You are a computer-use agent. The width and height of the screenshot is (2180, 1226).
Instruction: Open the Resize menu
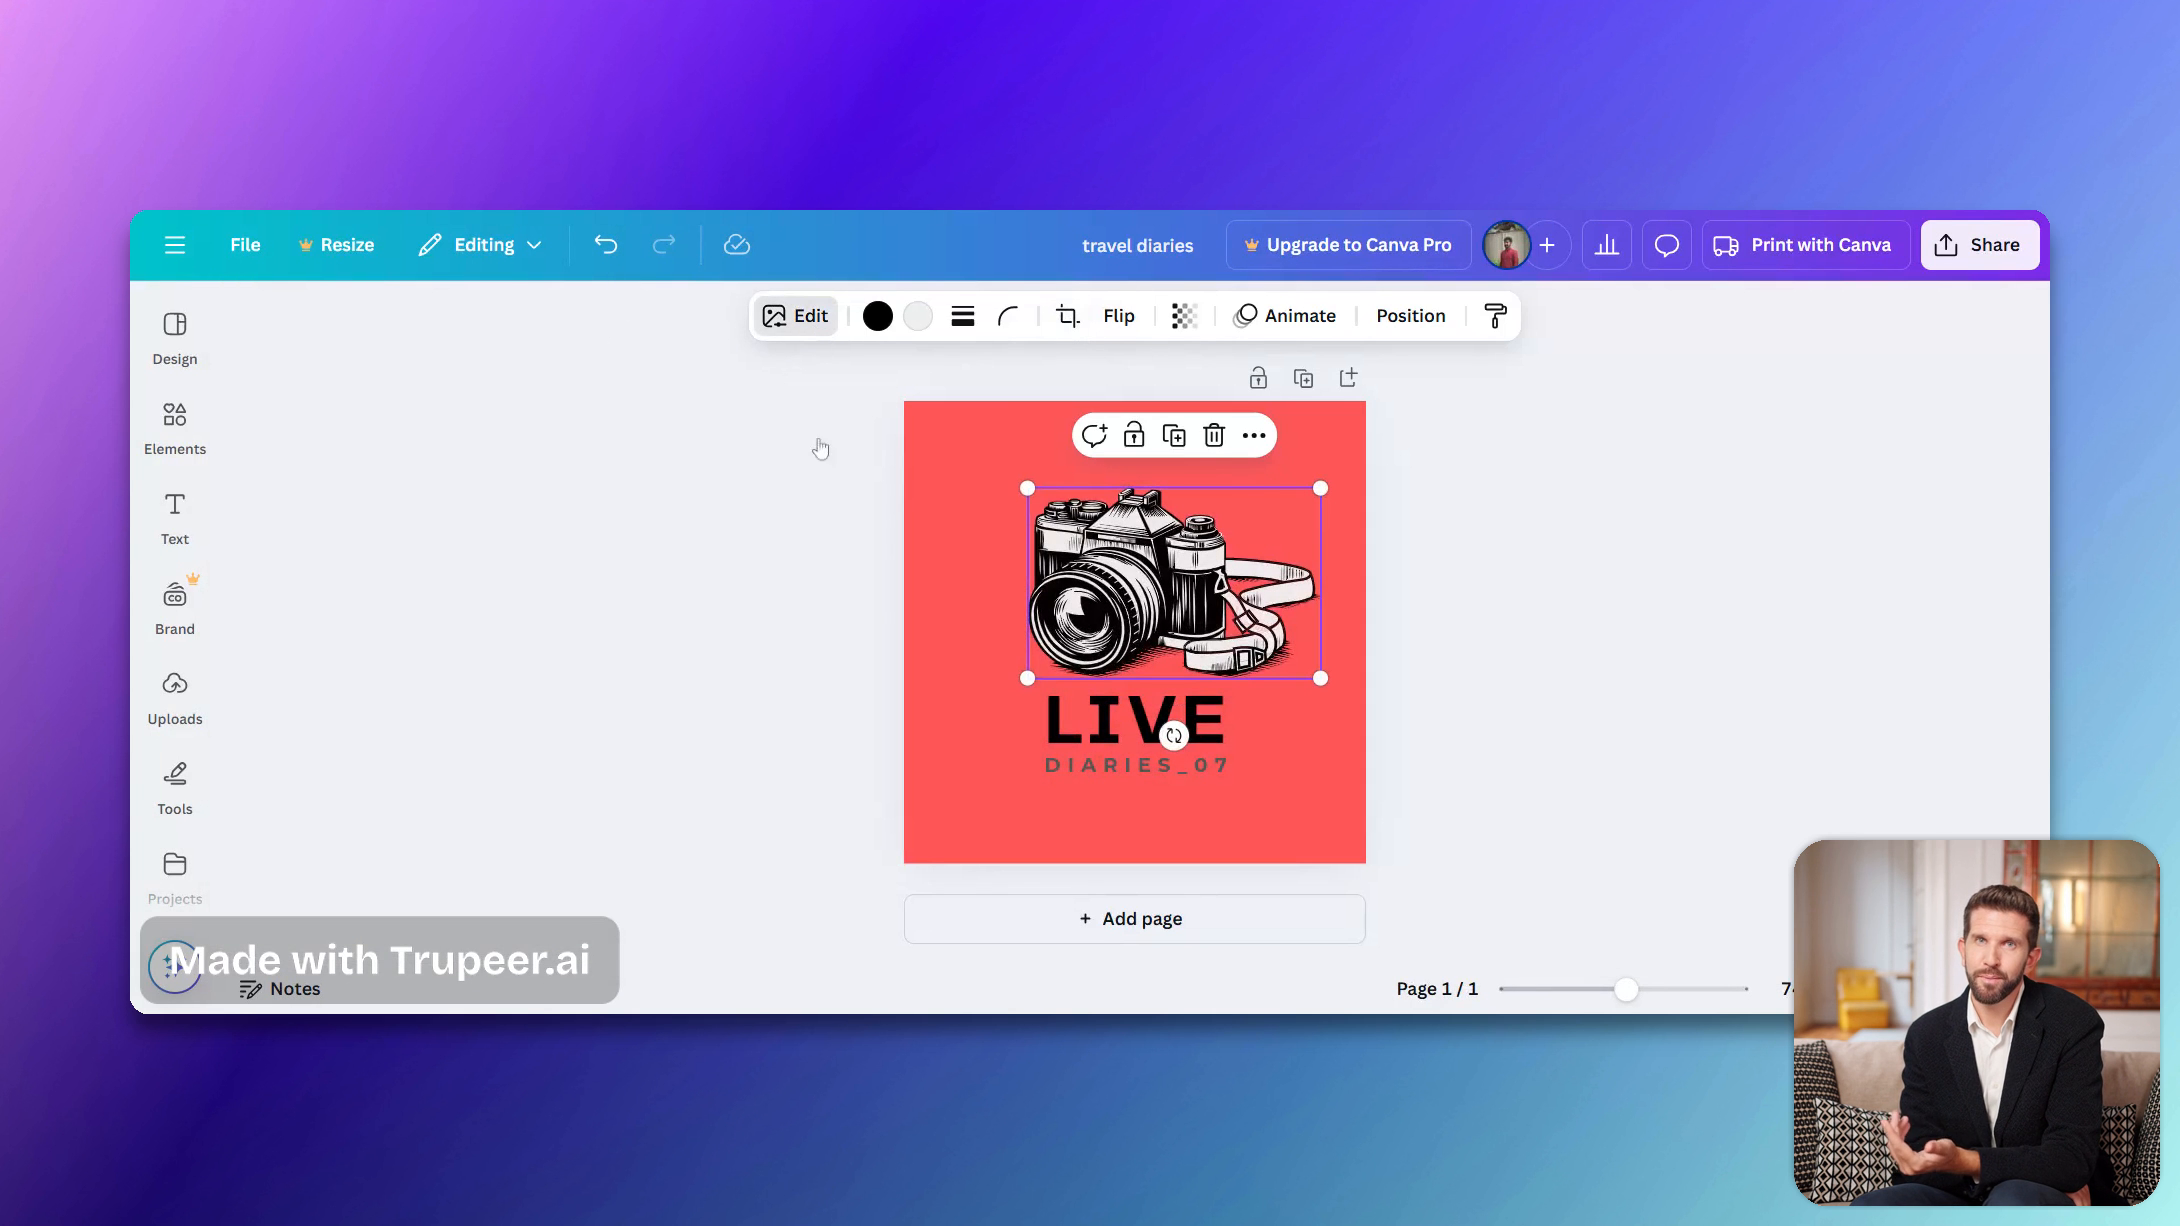(x=336, y=244)
